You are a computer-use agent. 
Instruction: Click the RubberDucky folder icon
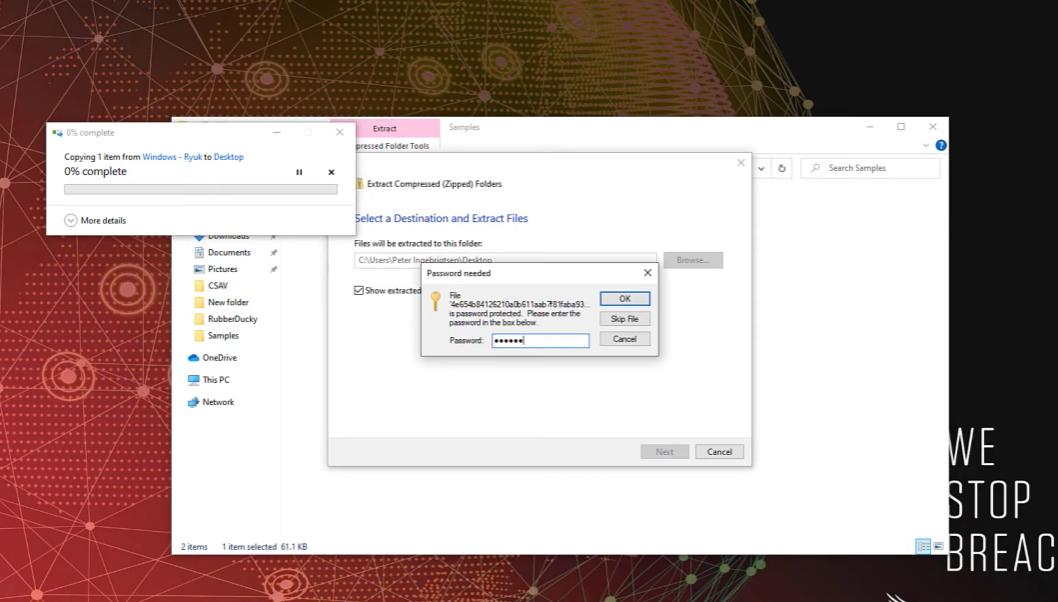tap(199, 319)
